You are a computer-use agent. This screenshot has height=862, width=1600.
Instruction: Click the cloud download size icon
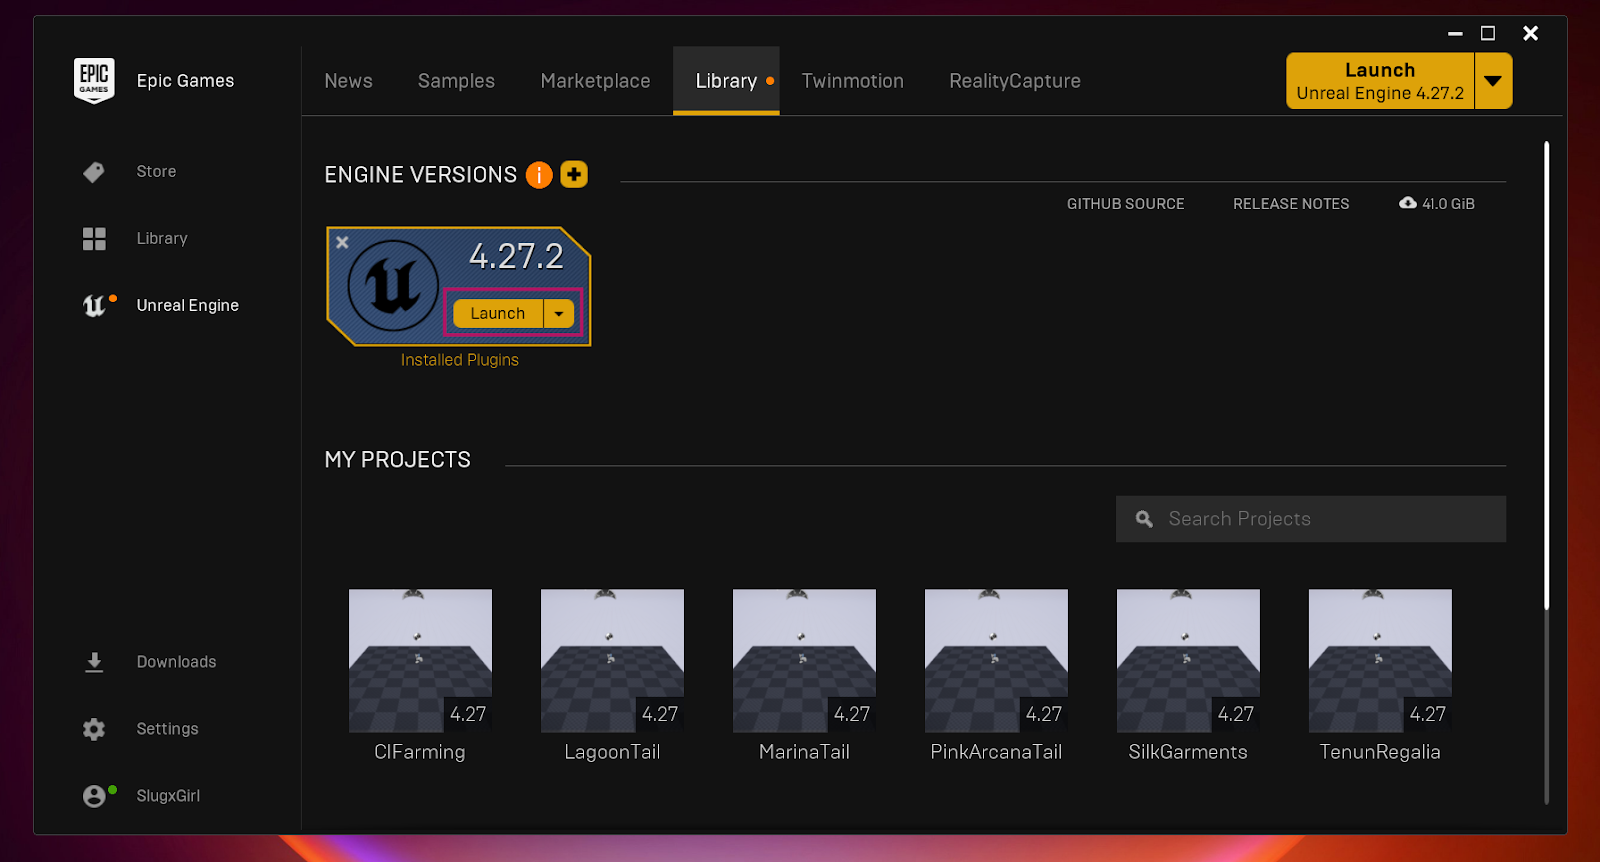coord(1408,203)
